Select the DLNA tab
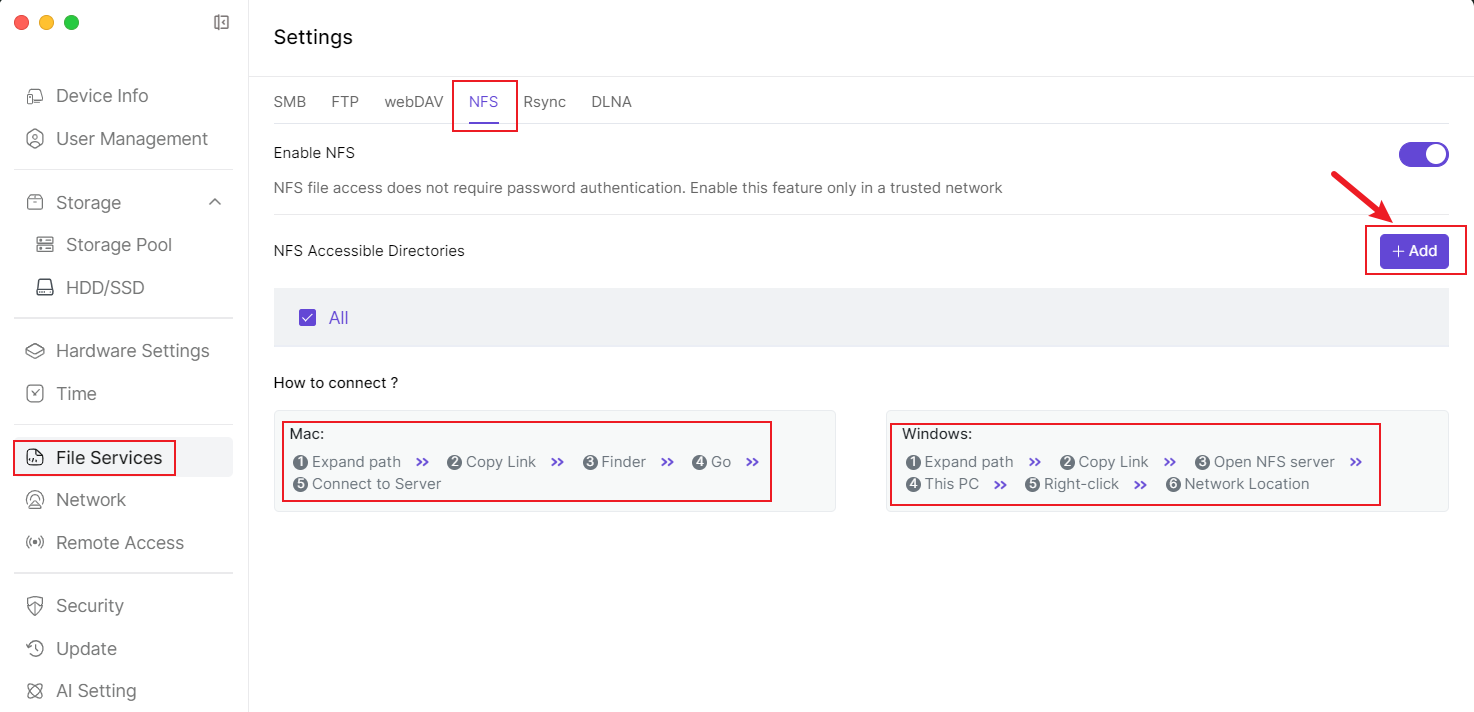 (x=611, y=102)
